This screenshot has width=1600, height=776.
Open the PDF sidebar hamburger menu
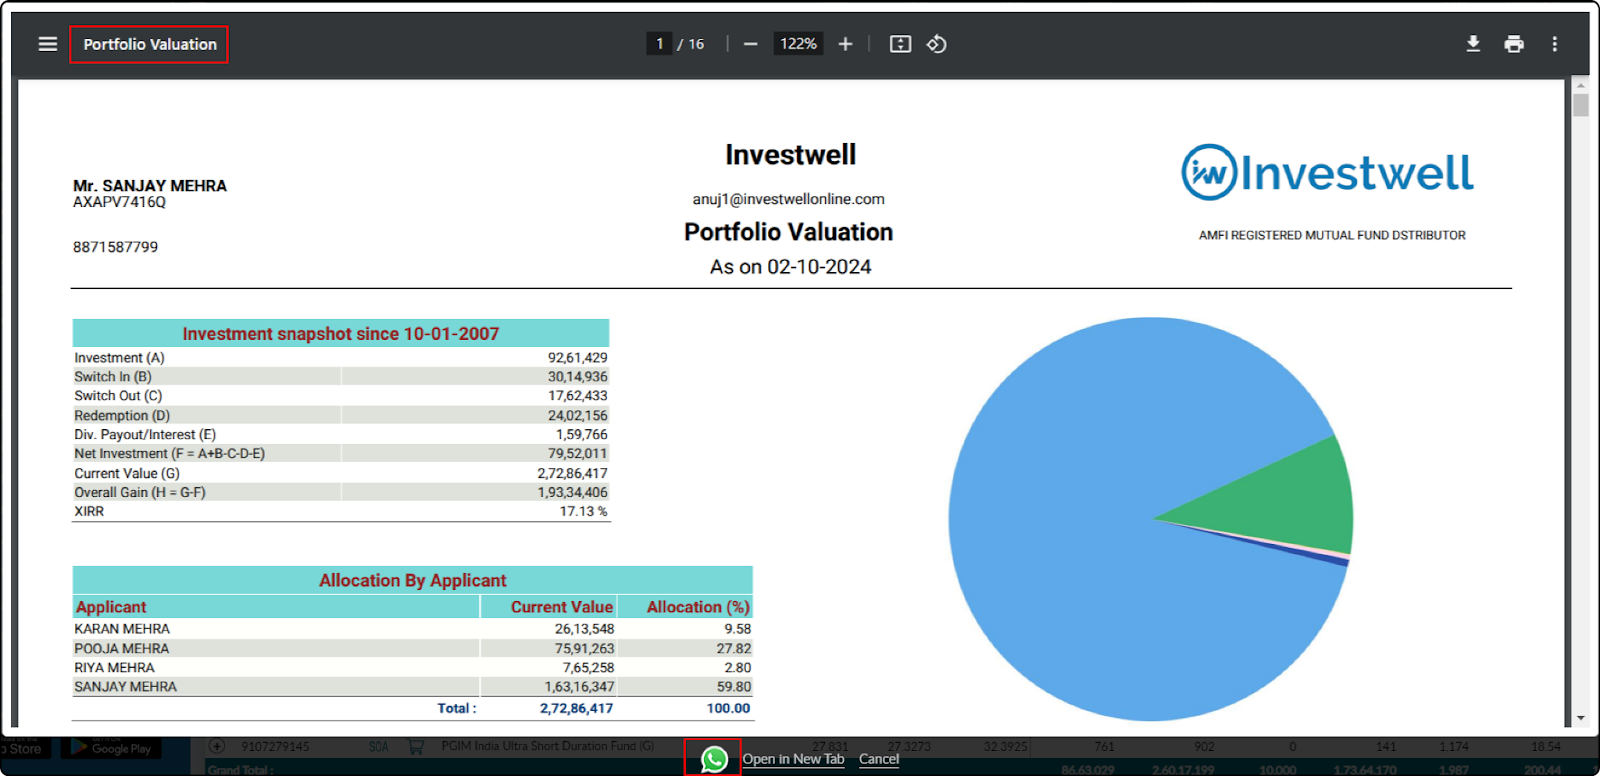click(47, 44)
